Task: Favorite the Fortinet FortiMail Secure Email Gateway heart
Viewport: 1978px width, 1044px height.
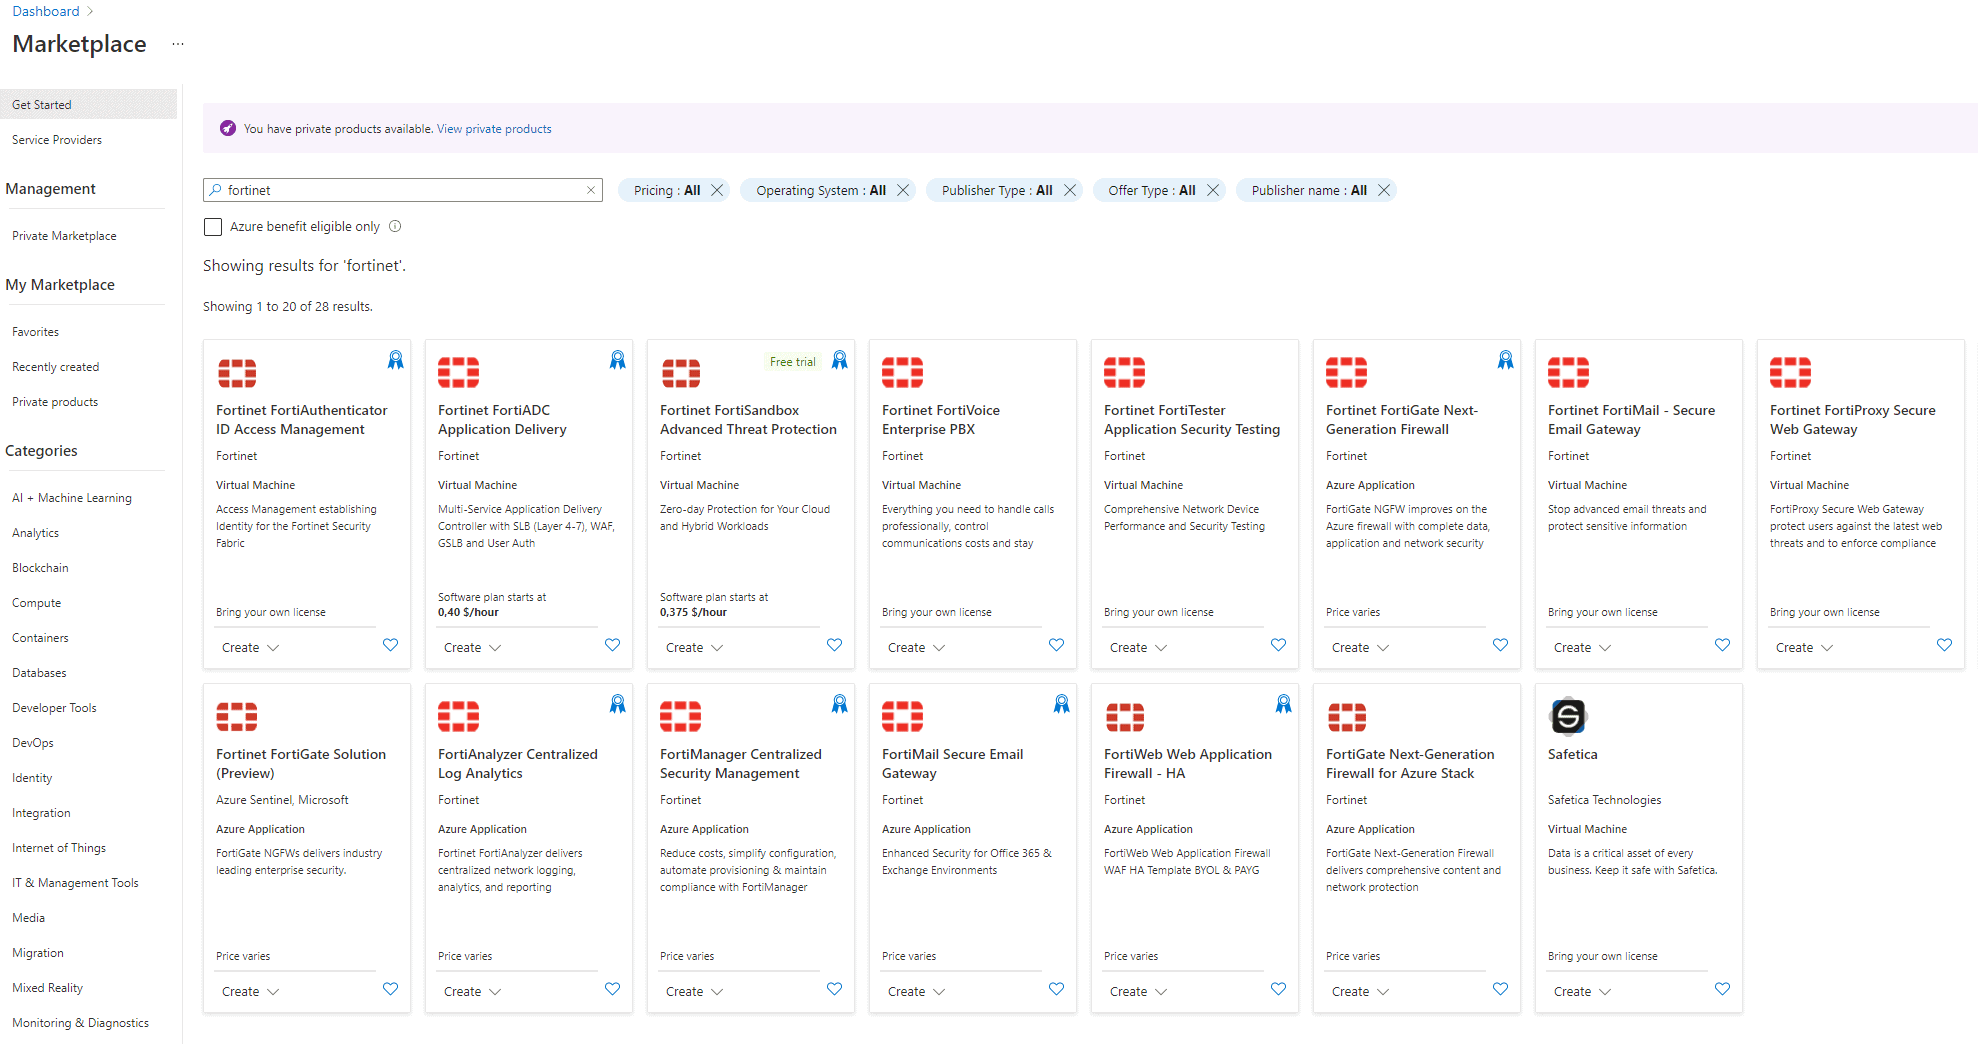Action: [x=1723, y=645]
